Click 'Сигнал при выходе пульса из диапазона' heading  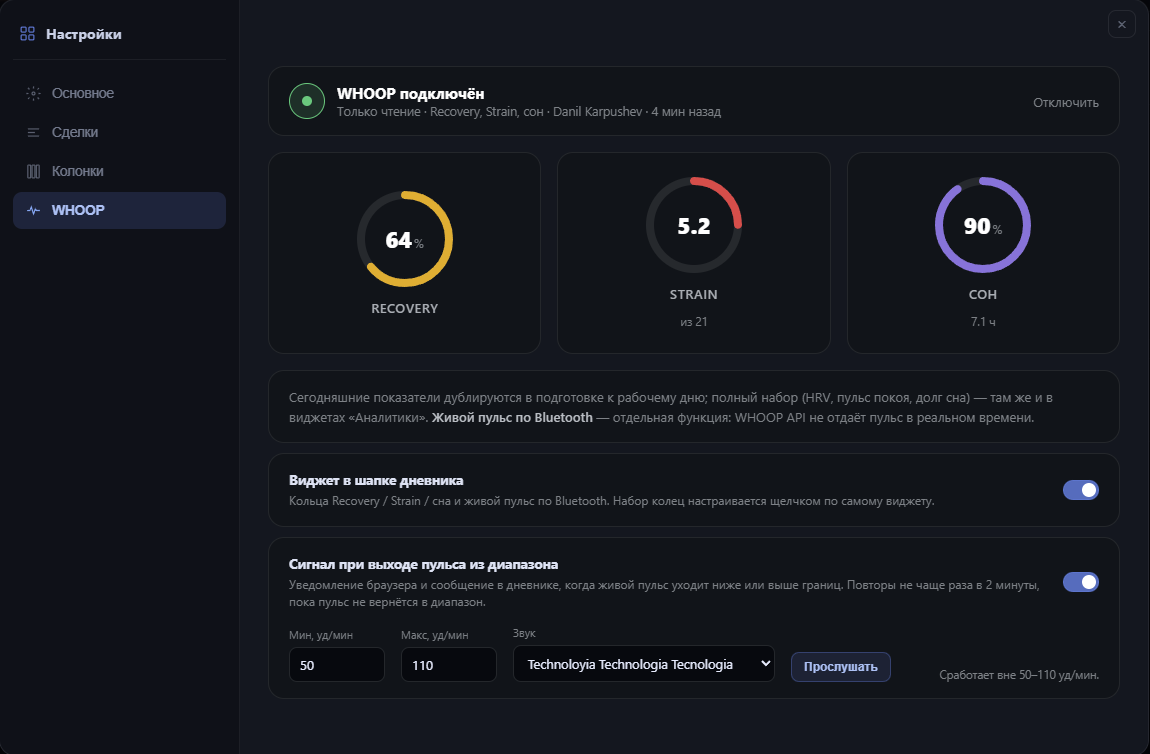coord(423,565)
